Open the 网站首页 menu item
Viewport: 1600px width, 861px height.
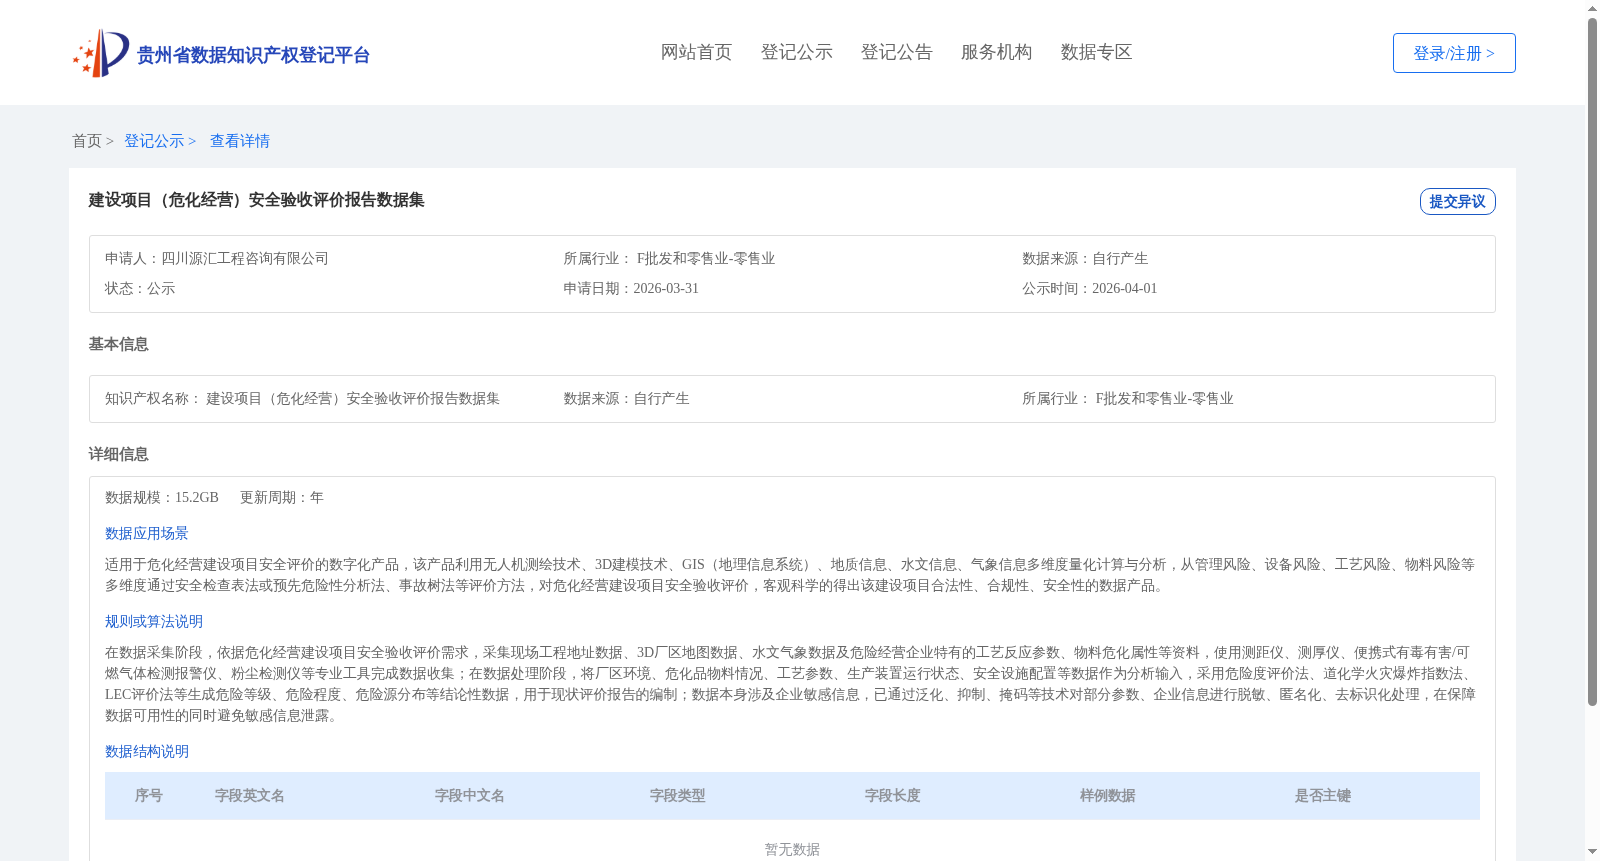(x=696, y=52)
